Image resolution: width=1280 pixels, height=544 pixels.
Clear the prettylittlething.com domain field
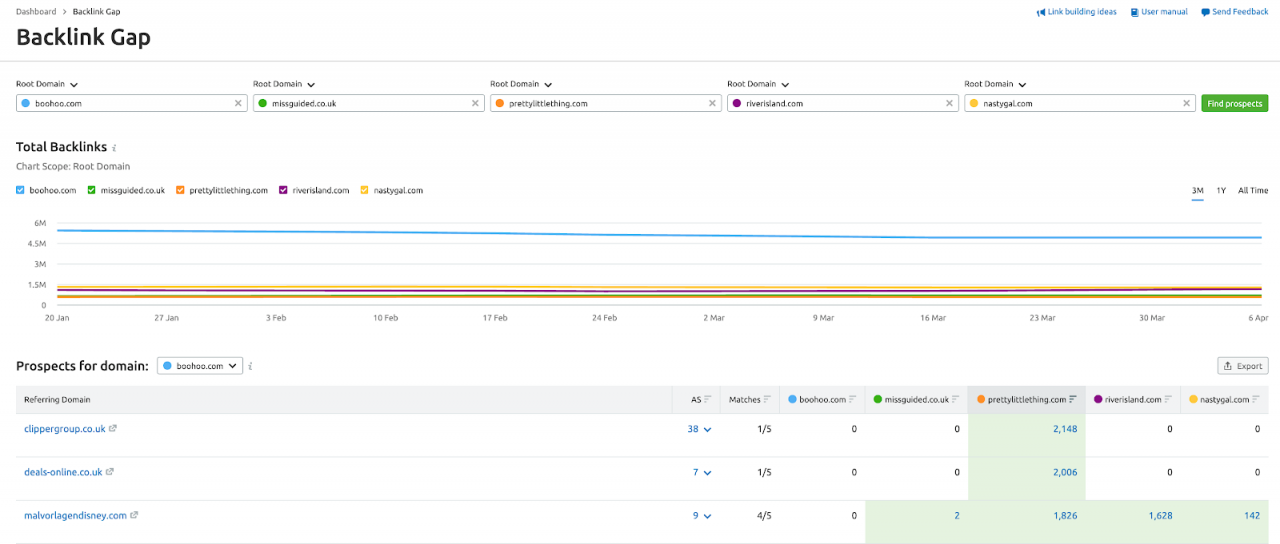click(x=712, y=103)
